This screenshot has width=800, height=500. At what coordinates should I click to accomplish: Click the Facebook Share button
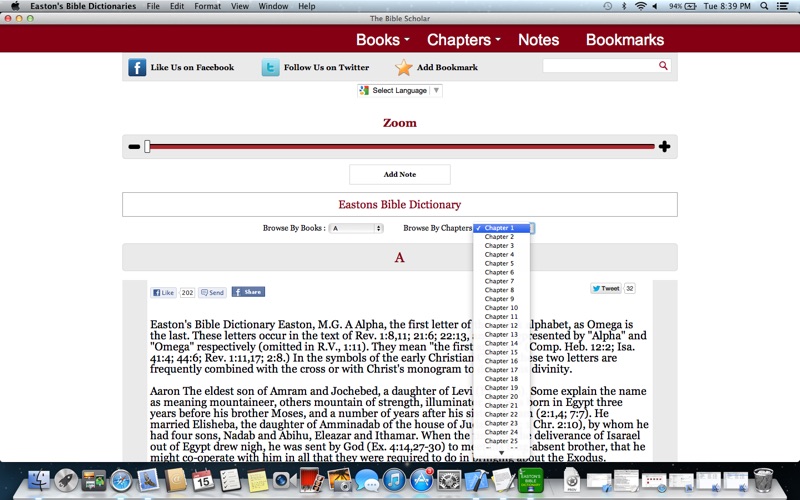click(248, 292)
